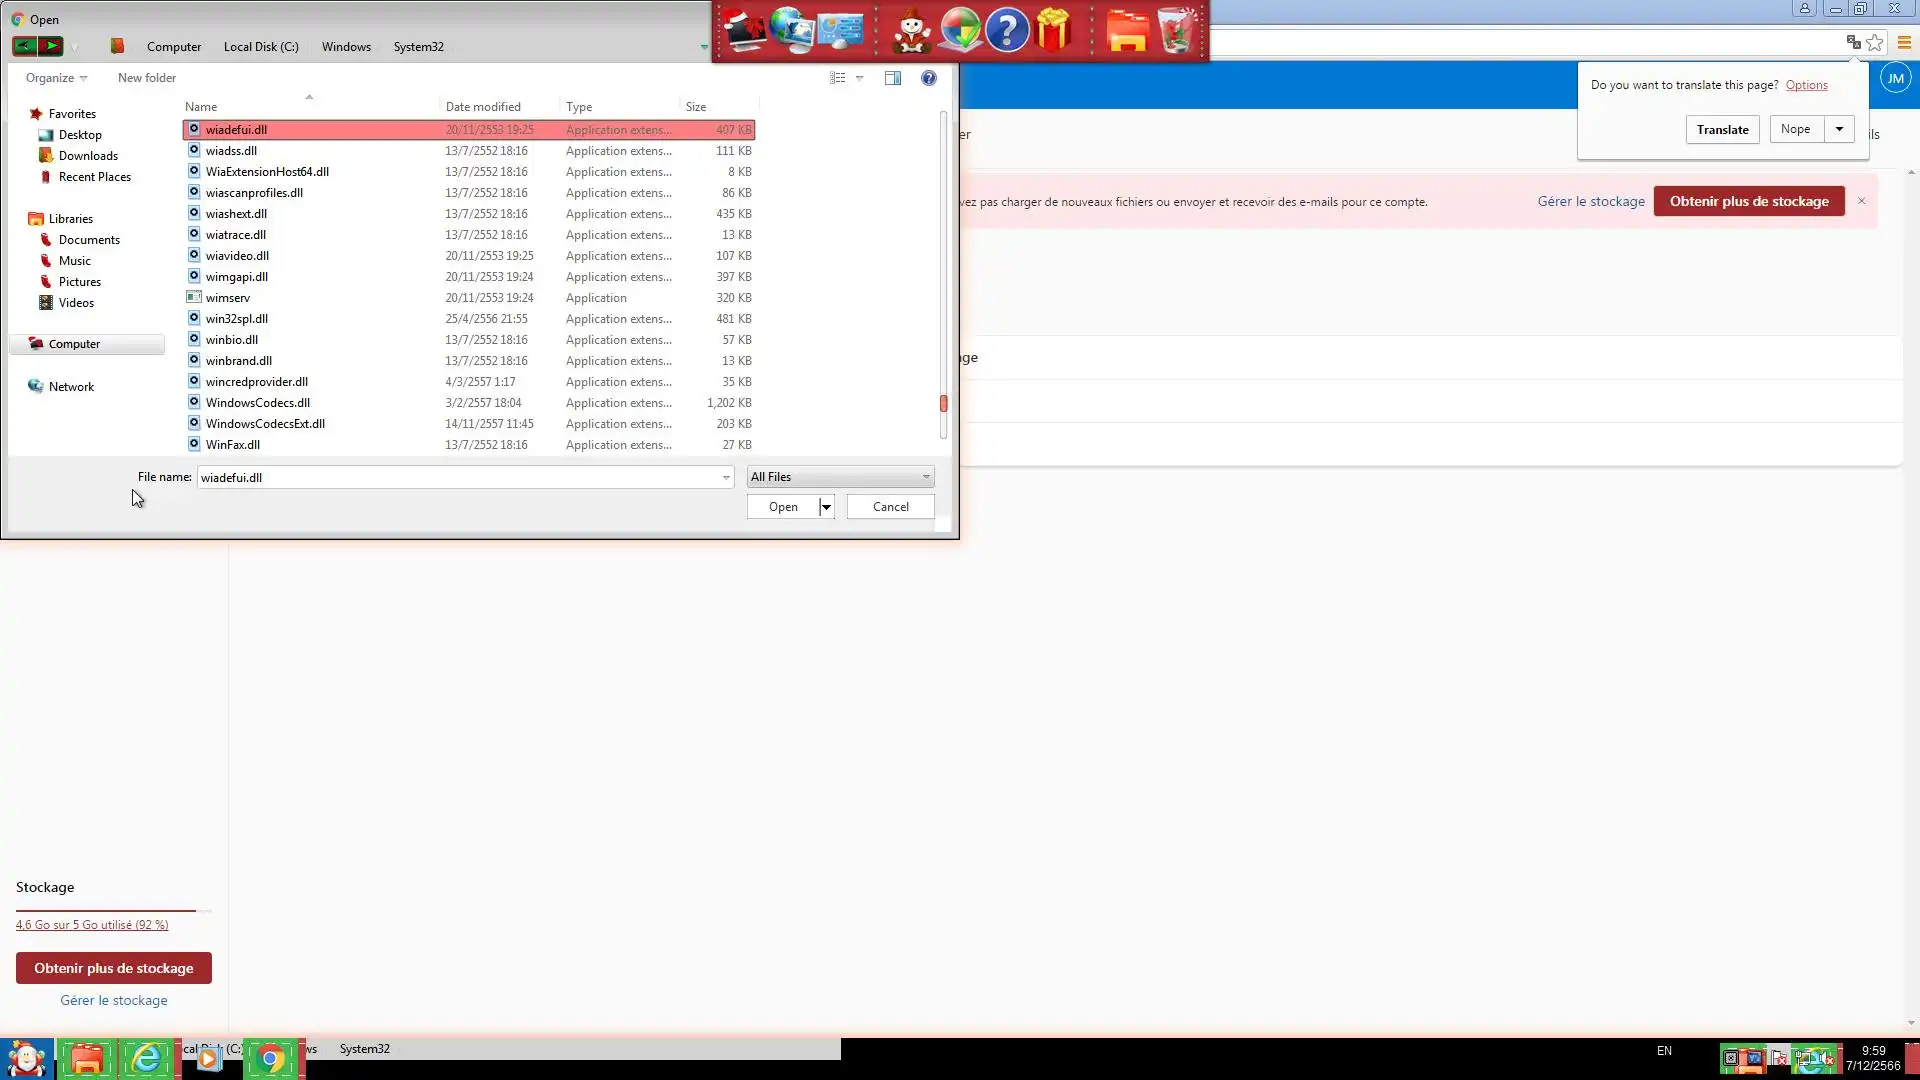Image resolution: width=1920 pixels, height=1080 pixels.
Task: Open Internet Explorer from the taskbar
Action: coord(147,1058)
